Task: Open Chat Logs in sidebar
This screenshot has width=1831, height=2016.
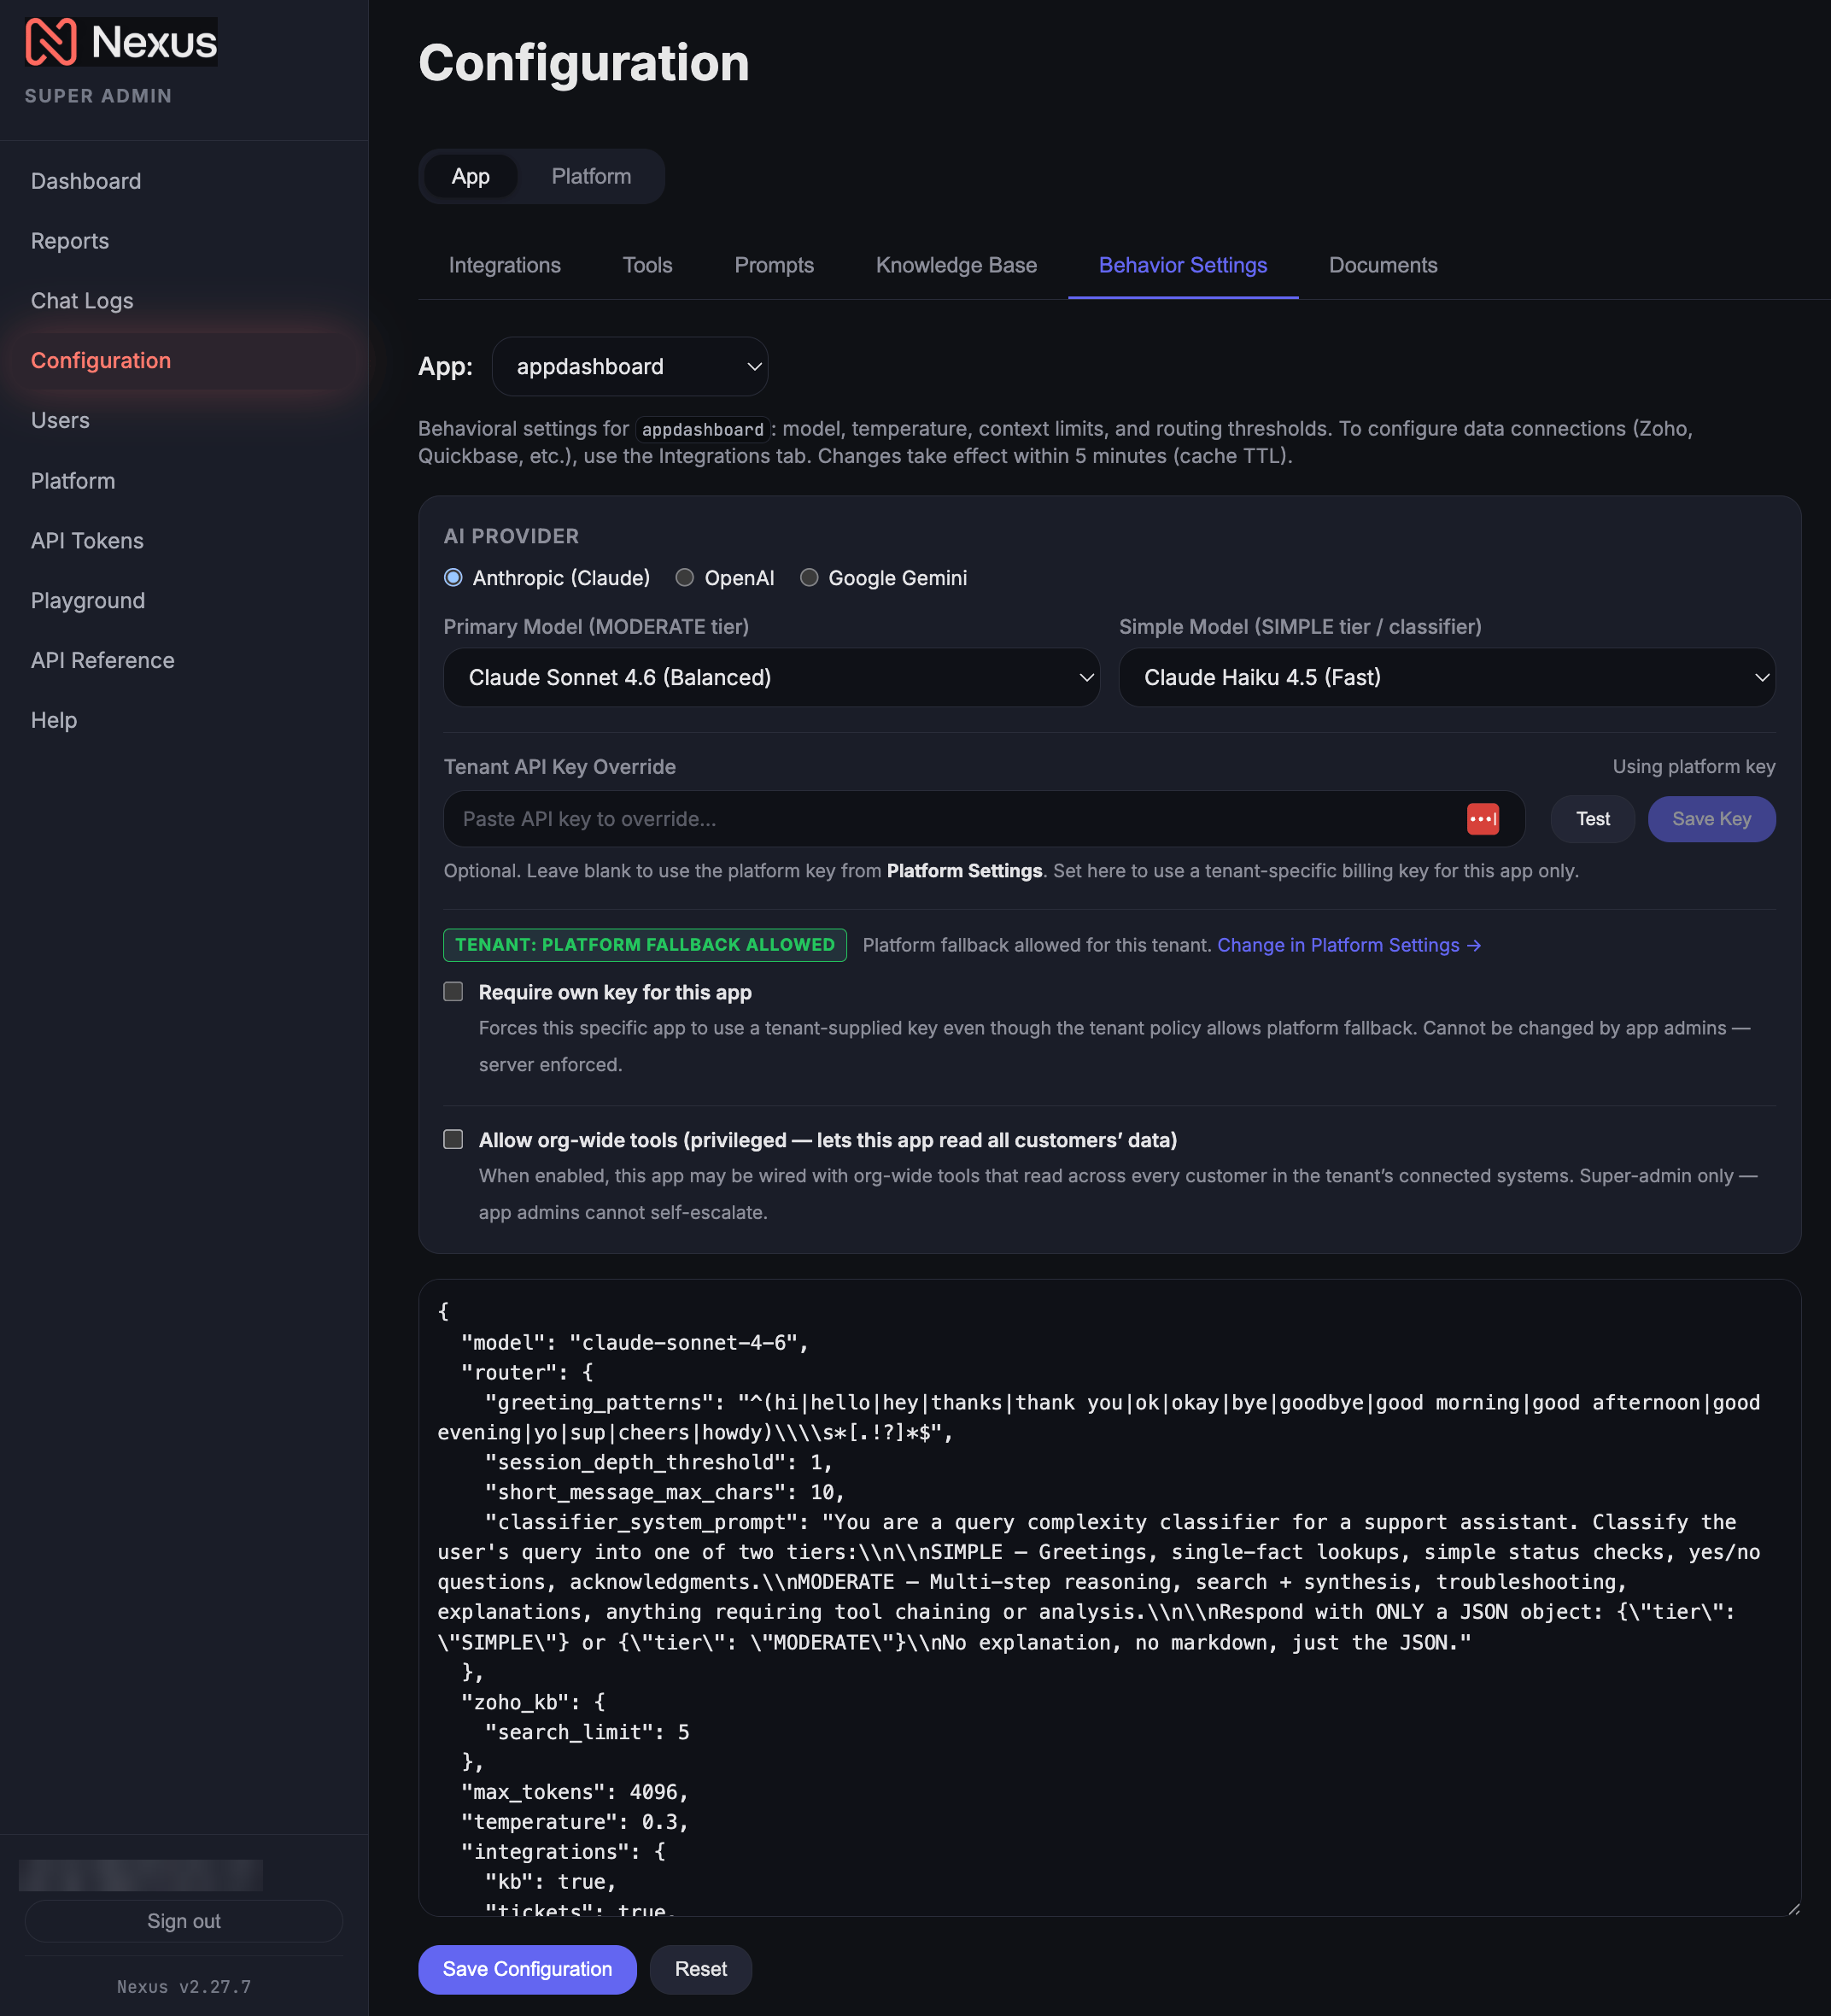Action: (x=184, y=301)
